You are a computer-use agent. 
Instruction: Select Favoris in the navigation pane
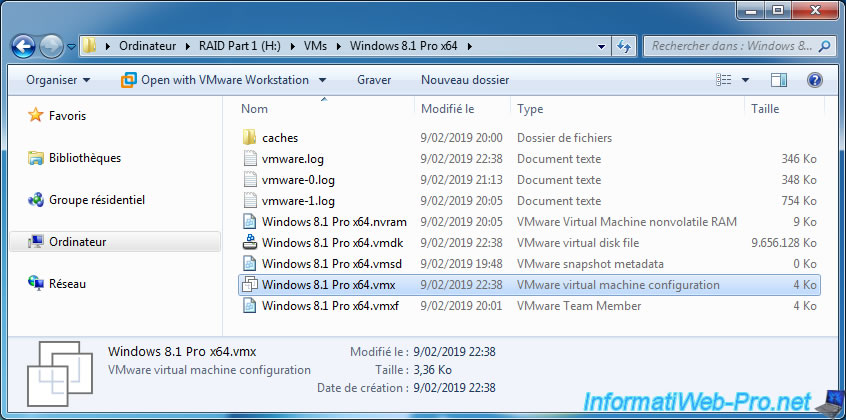click(x=67, y=116)
